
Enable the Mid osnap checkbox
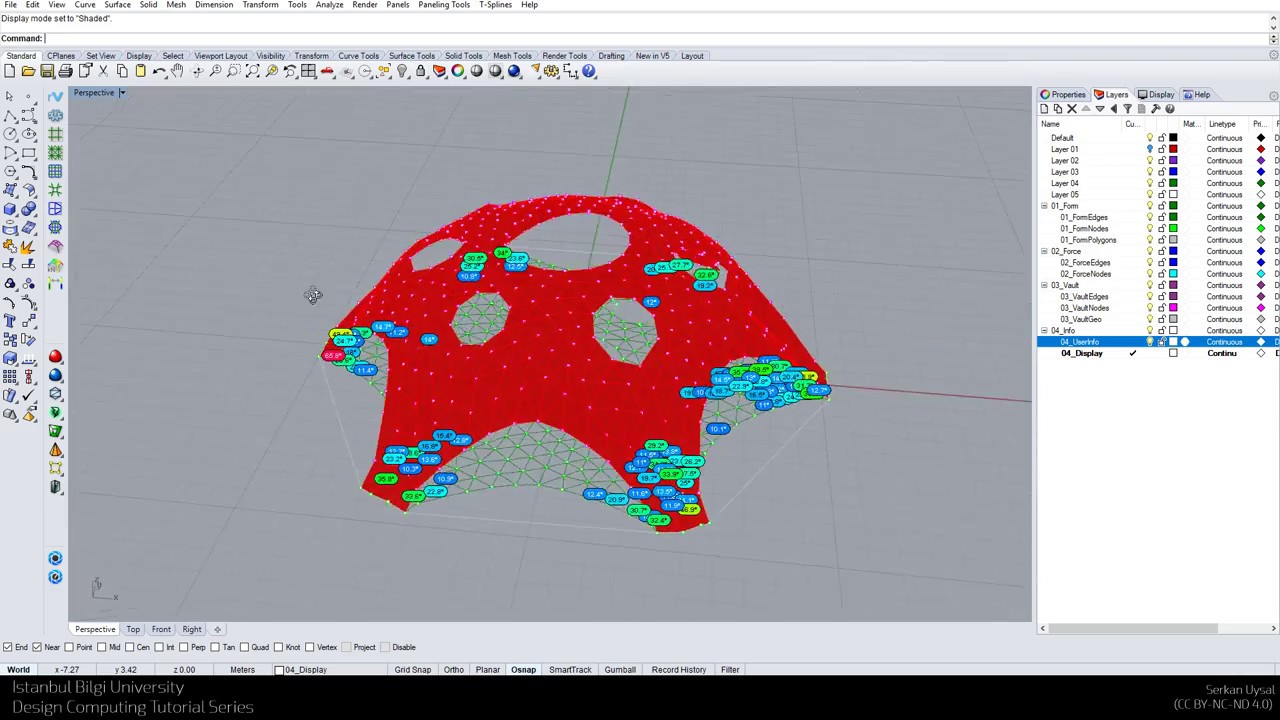(102, 647)
